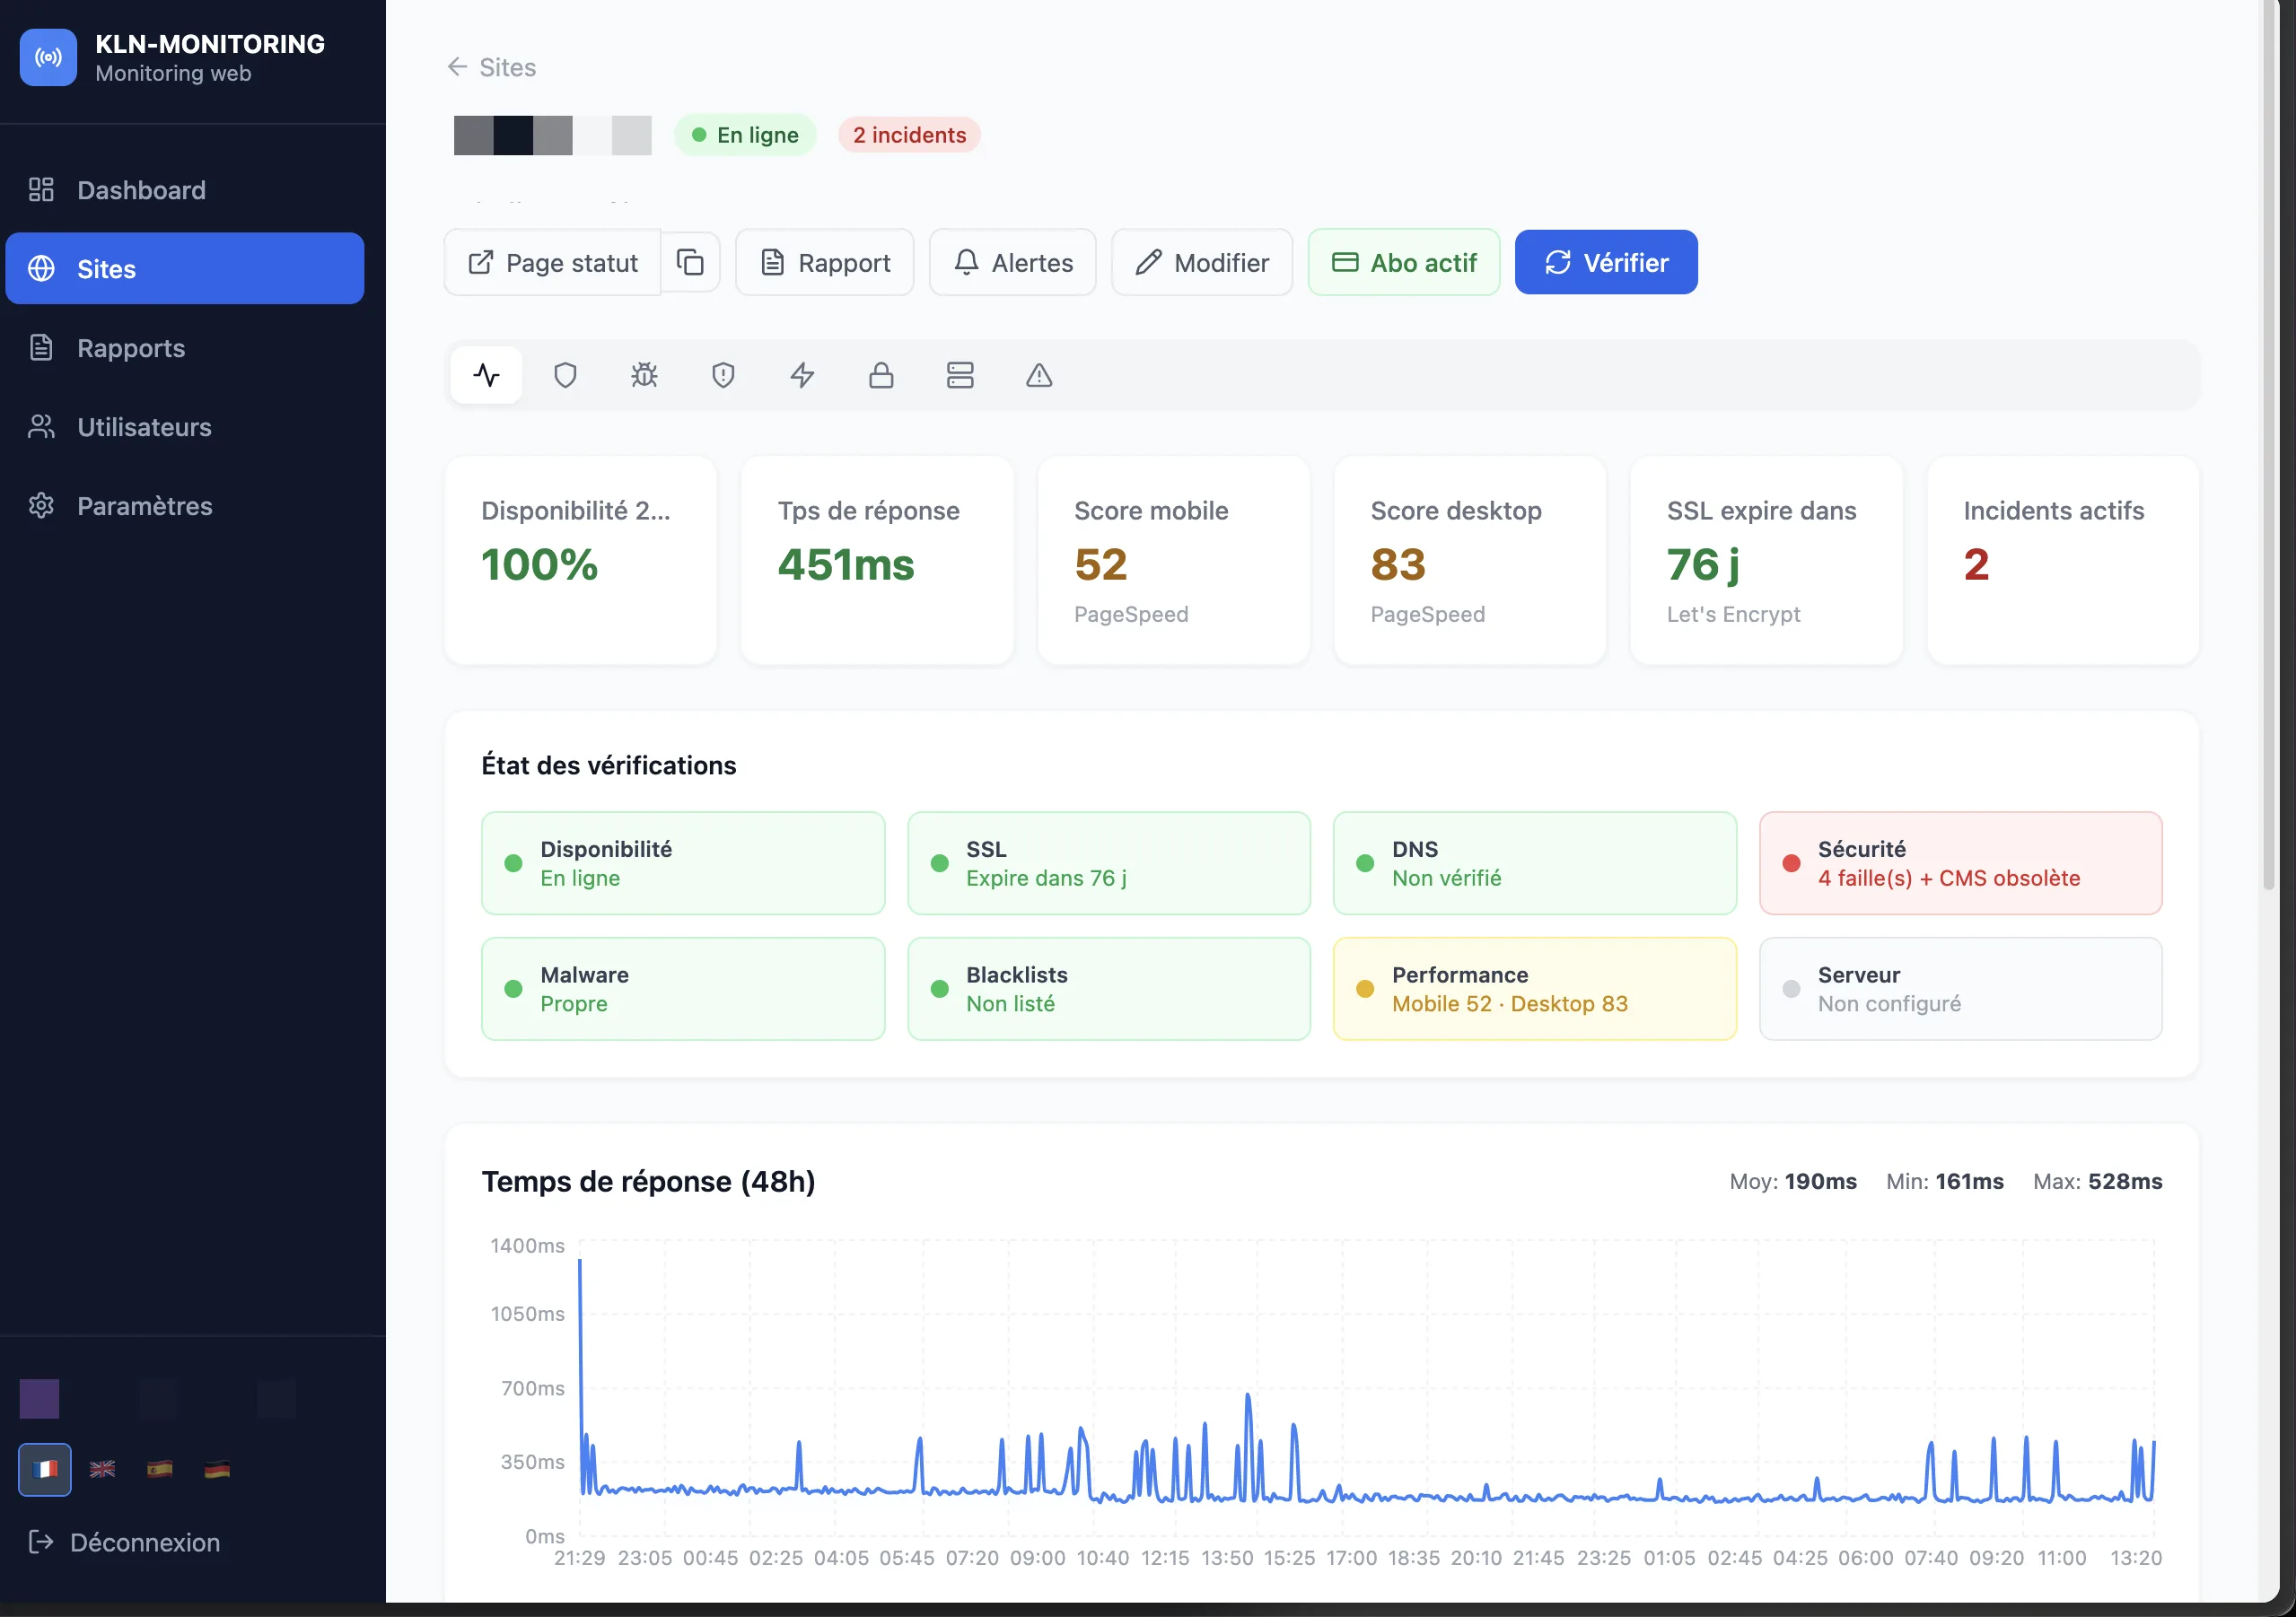Click the 2 incidents badge

[909, 135]
